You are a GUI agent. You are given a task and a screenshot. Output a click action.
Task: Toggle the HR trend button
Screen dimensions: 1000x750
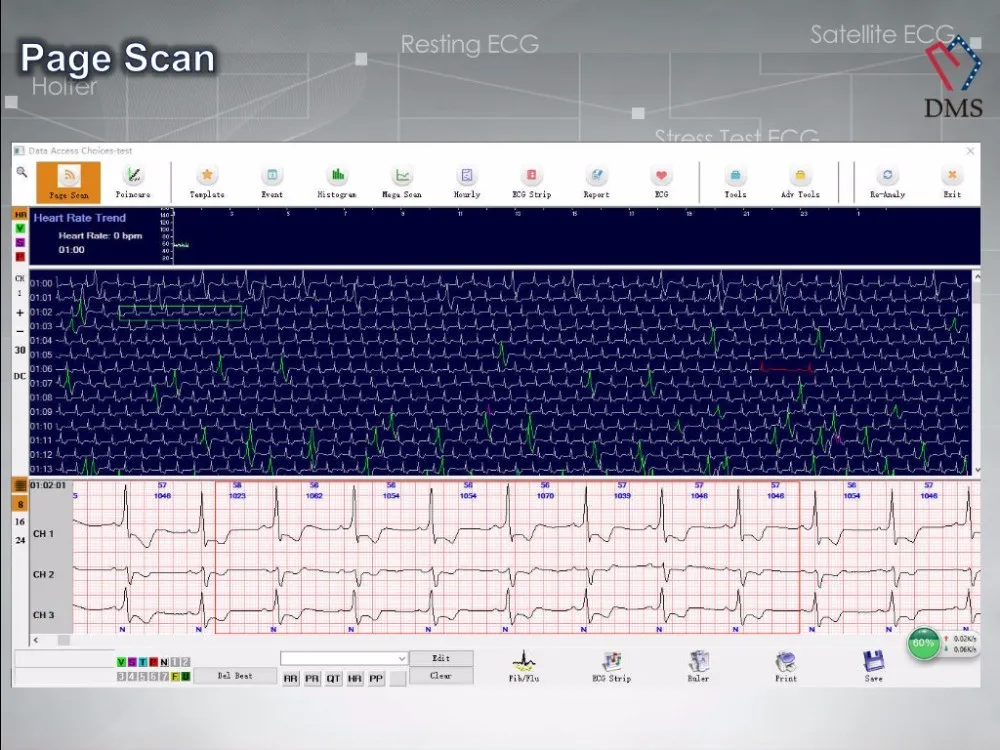[x=20, y=214]
